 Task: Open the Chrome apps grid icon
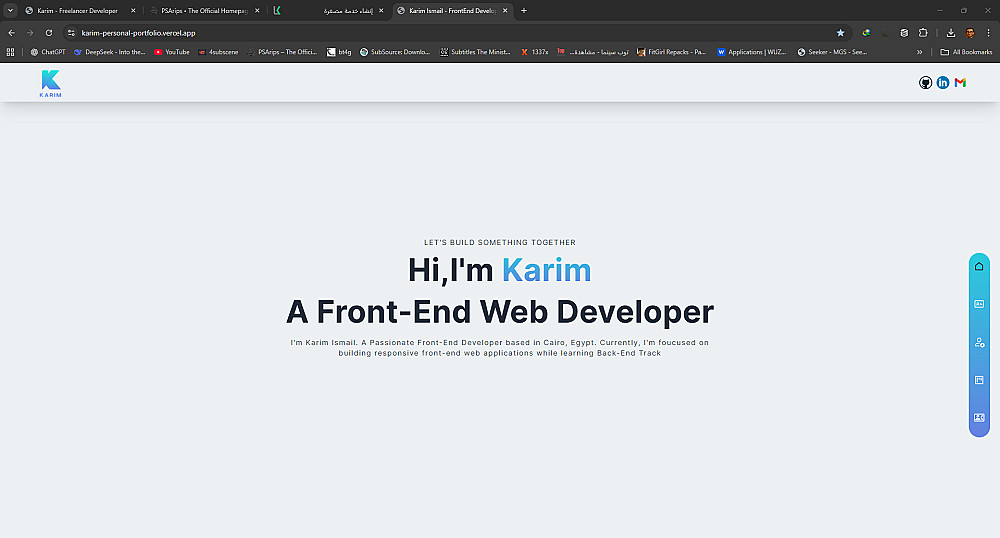point(10,52)
